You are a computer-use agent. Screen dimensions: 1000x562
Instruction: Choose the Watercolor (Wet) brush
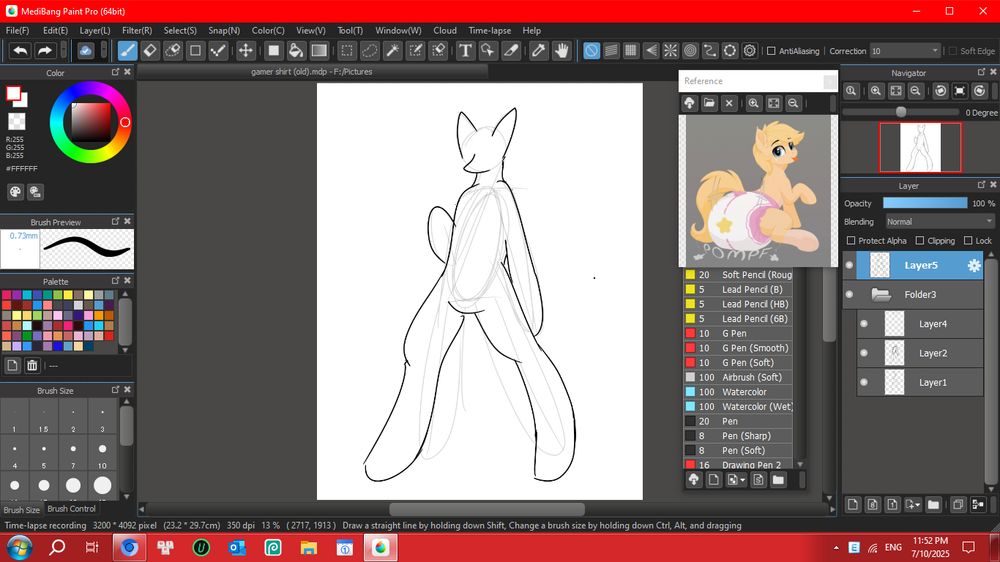coord(738,407)
